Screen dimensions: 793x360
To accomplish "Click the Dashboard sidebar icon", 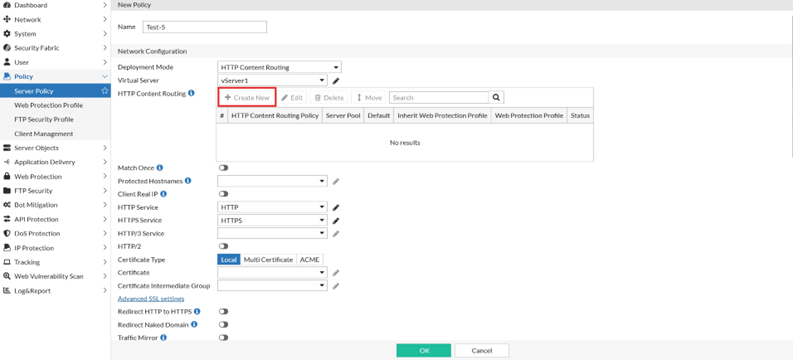I will 7,5.
